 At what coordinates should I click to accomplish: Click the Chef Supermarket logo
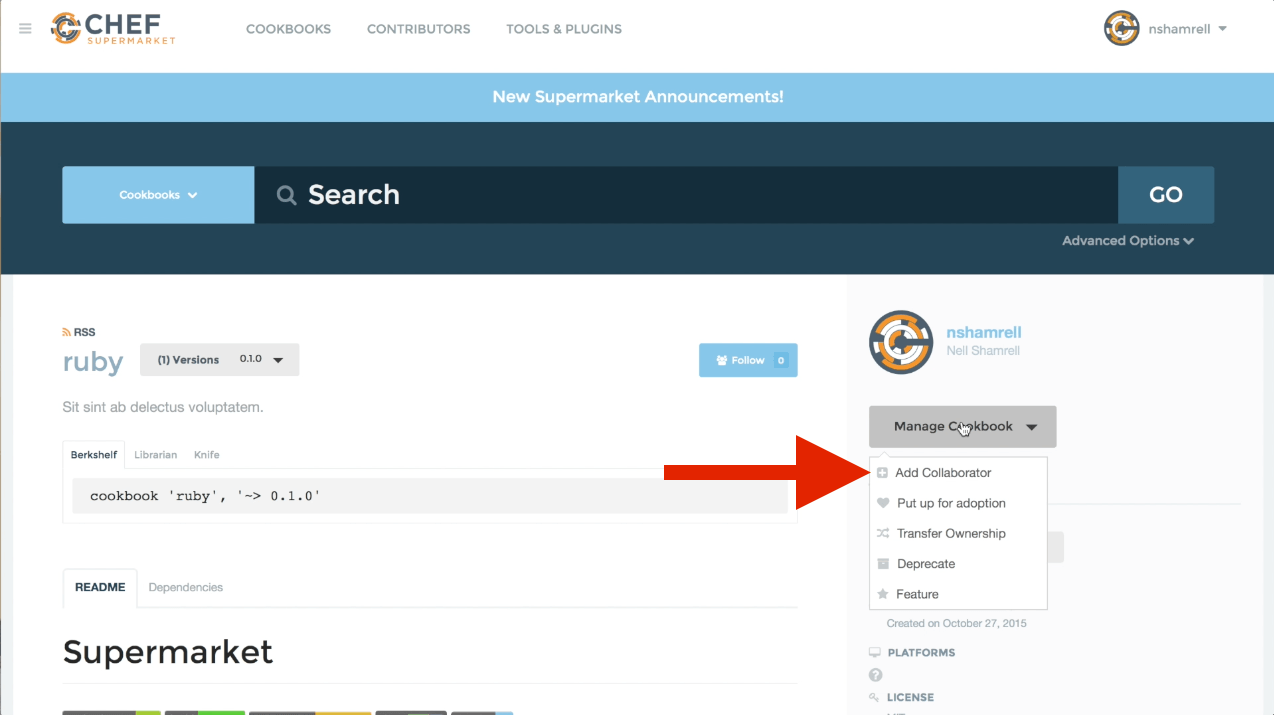pyautogui.click(x=111, y=28)
